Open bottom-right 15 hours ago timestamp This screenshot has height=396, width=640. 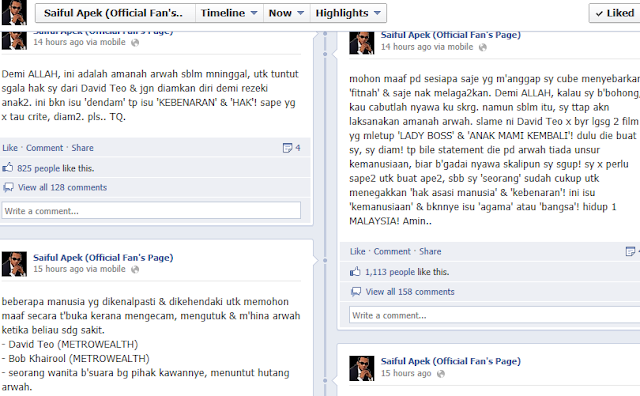pyautogui.click(x=406, y=373)
